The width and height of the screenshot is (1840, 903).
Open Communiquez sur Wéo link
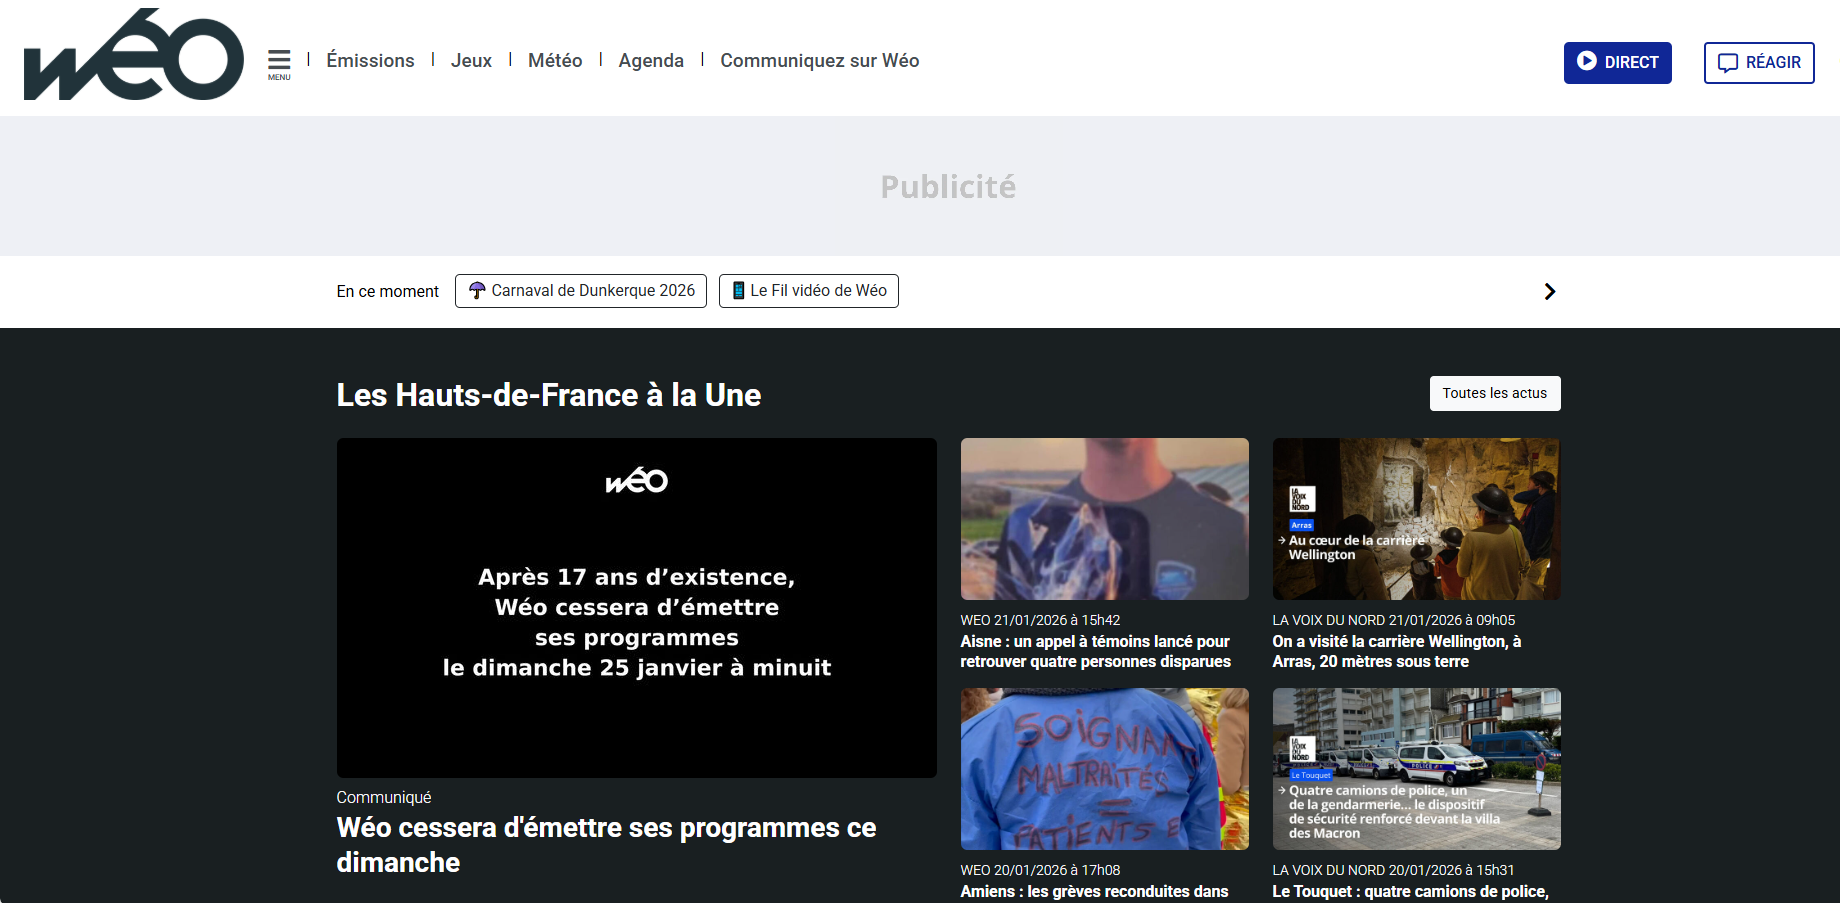click(819, 61)
